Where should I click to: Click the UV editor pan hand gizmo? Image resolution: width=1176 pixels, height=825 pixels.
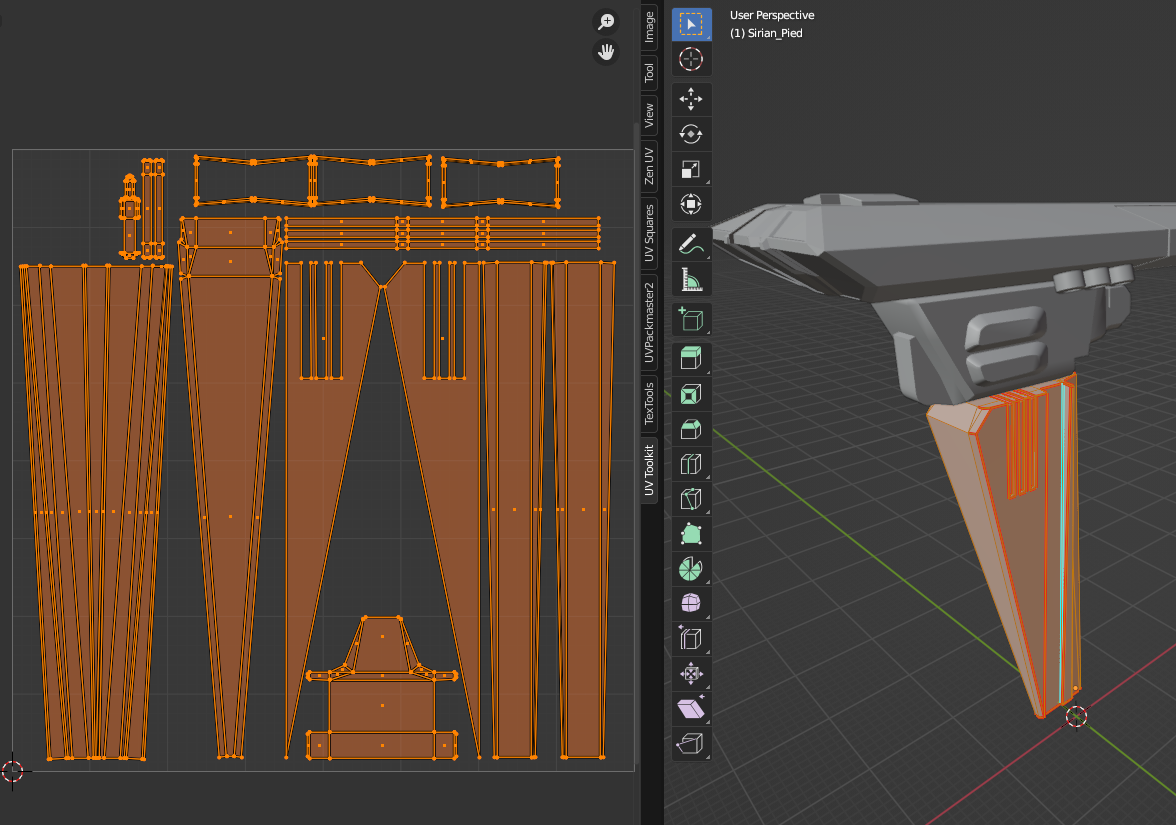click(x=606, y=52)
